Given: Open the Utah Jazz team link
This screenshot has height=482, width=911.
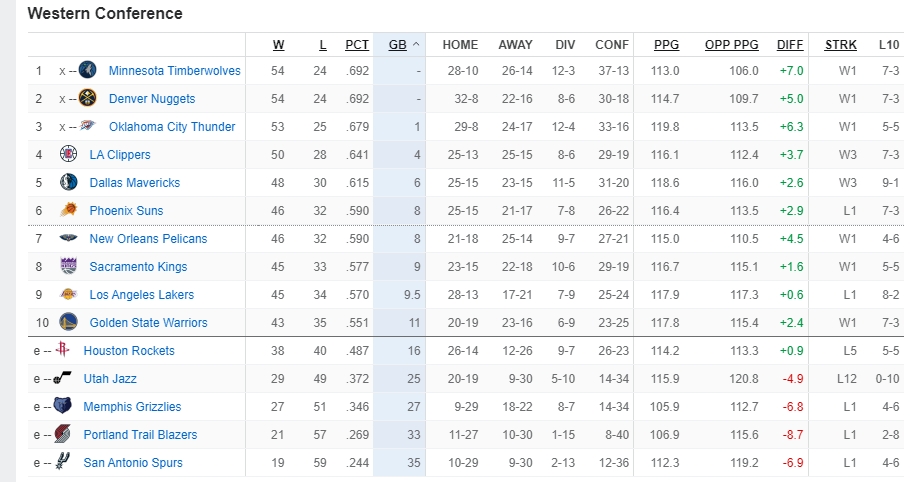Looking at the screenshot, I should [110, 379].
